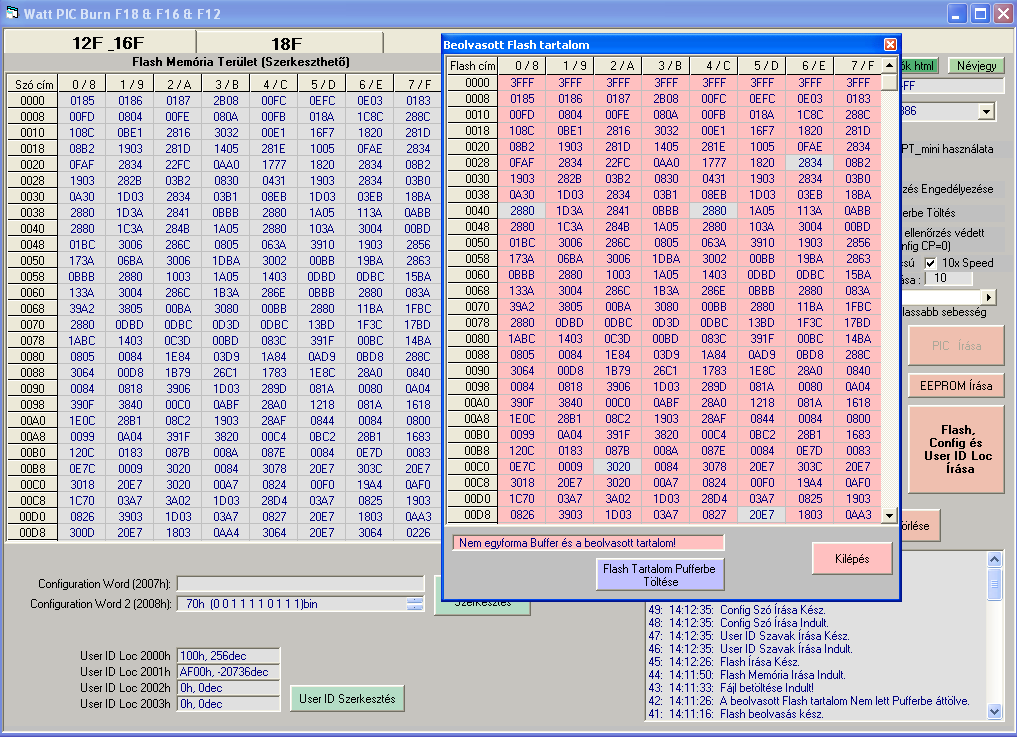
Task: Click the log panel scroll-up arrow
Action: (994, 559)
